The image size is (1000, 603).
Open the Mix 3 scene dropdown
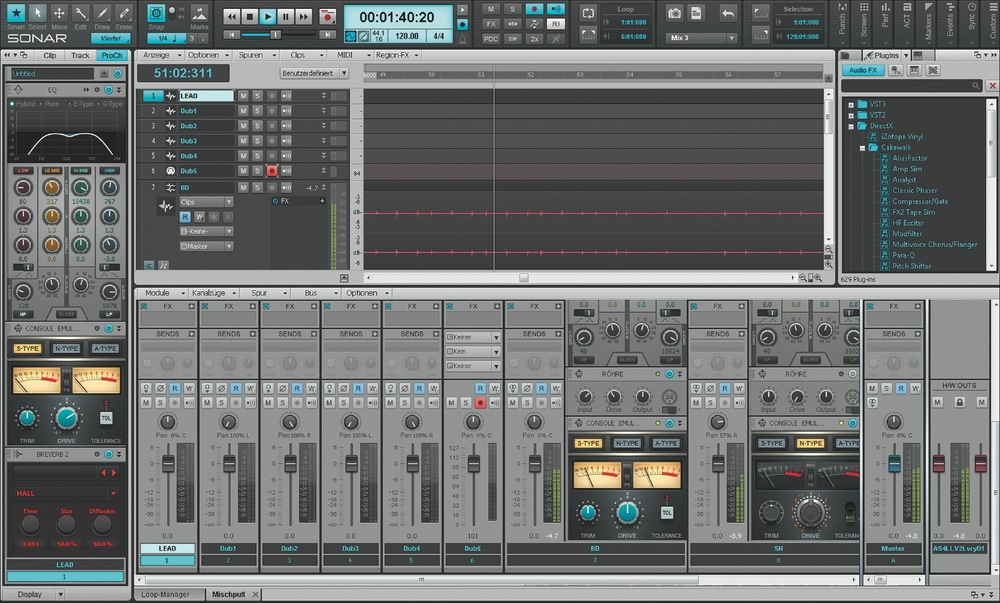[700, 38]
